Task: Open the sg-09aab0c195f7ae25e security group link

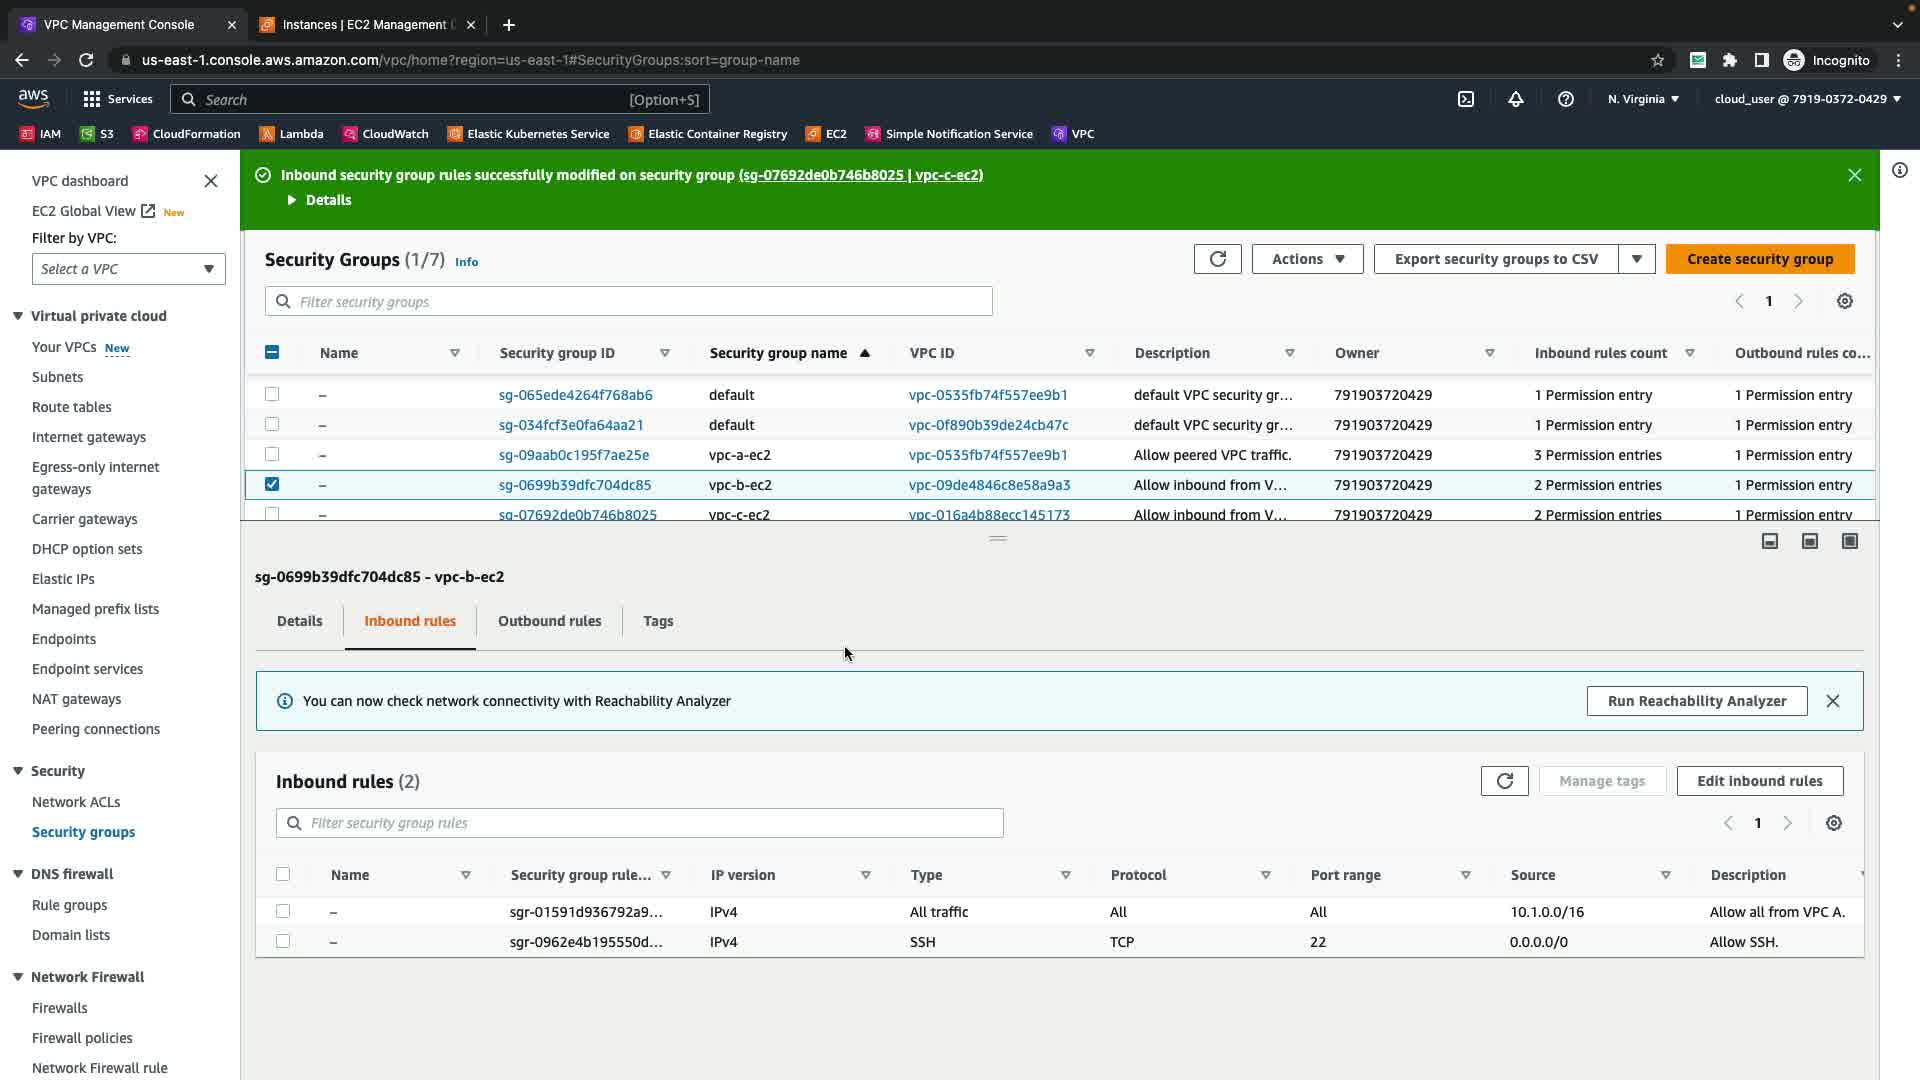Action: (574, 455)
